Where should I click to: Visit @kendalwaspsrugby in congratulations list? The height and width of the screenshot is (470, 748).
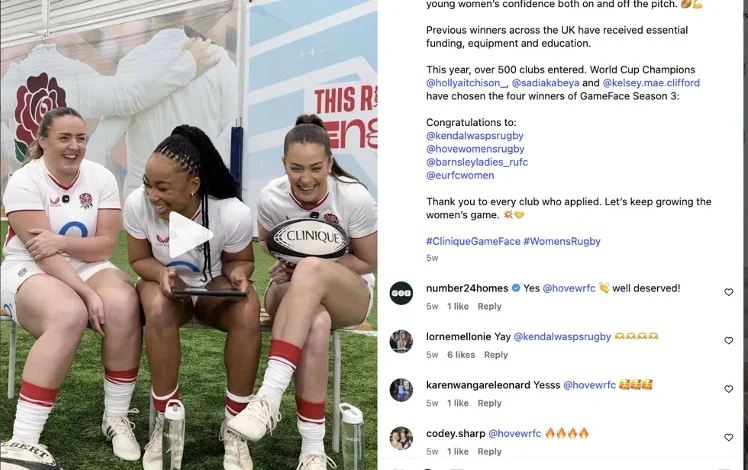475,136
